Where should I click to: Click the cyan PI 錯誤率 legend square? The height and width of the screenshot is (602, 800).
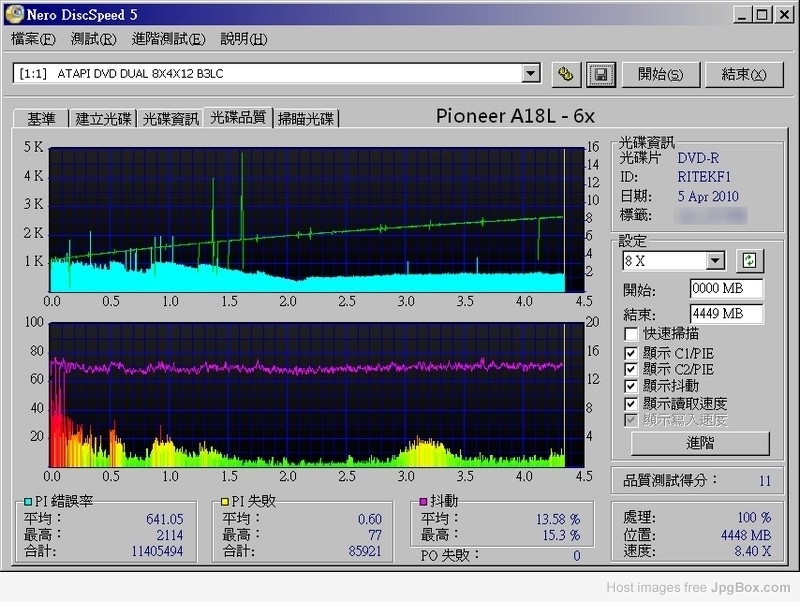pyautogui.click(x=29, y=500)
